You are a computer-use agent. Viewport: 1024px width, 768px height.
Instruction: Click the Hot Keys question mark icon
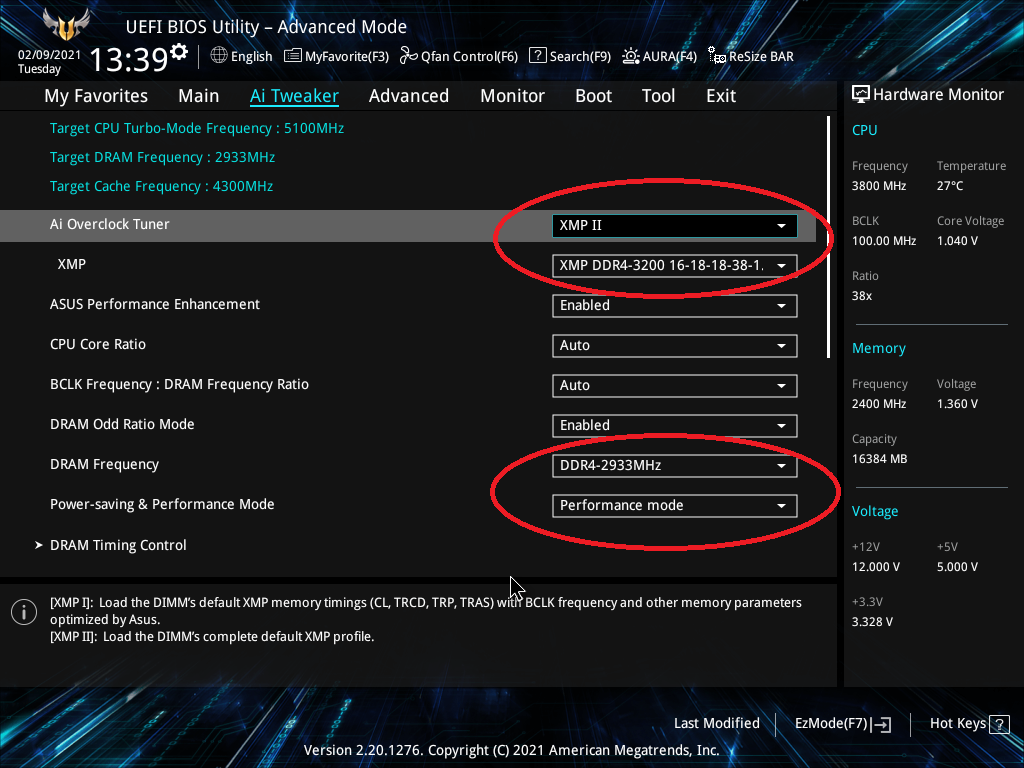[x=1000, y=723]
